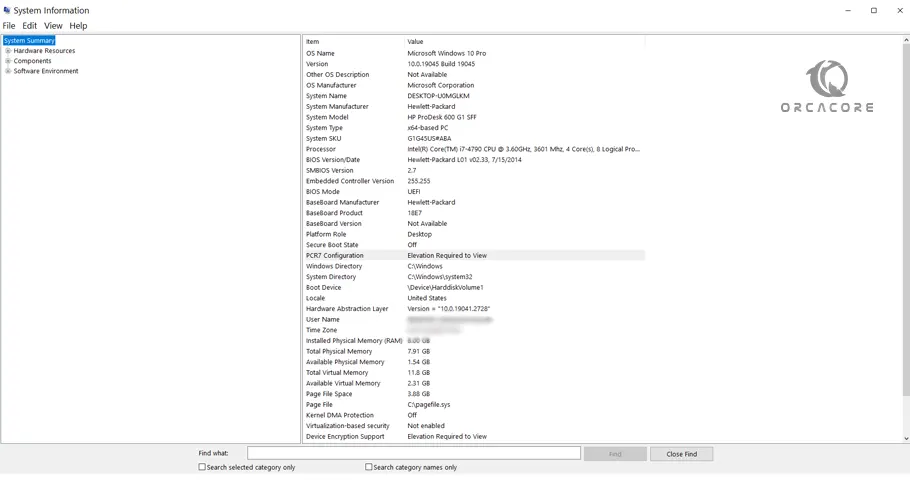Select the System Directory row
The height and width of the screenshot is (480, 910).
pos(474,277)
